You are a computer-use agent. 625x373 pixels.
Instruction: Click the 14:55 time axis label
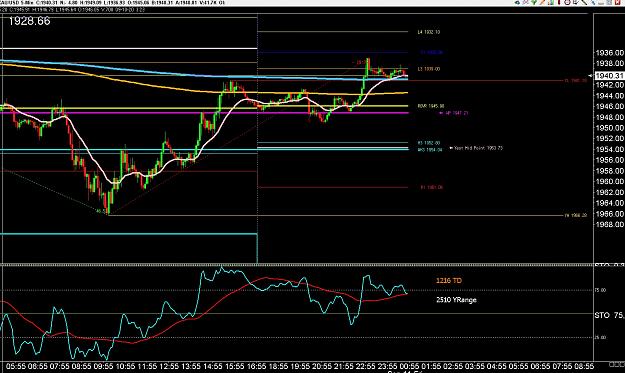(212, 366)
